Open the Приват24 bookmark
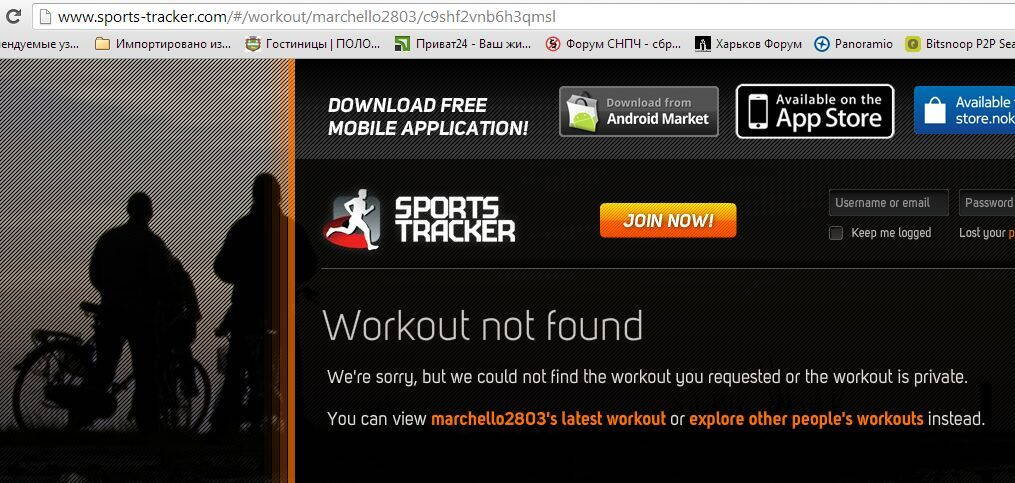This screenshot has width=1015, height=483. [463, 44]
